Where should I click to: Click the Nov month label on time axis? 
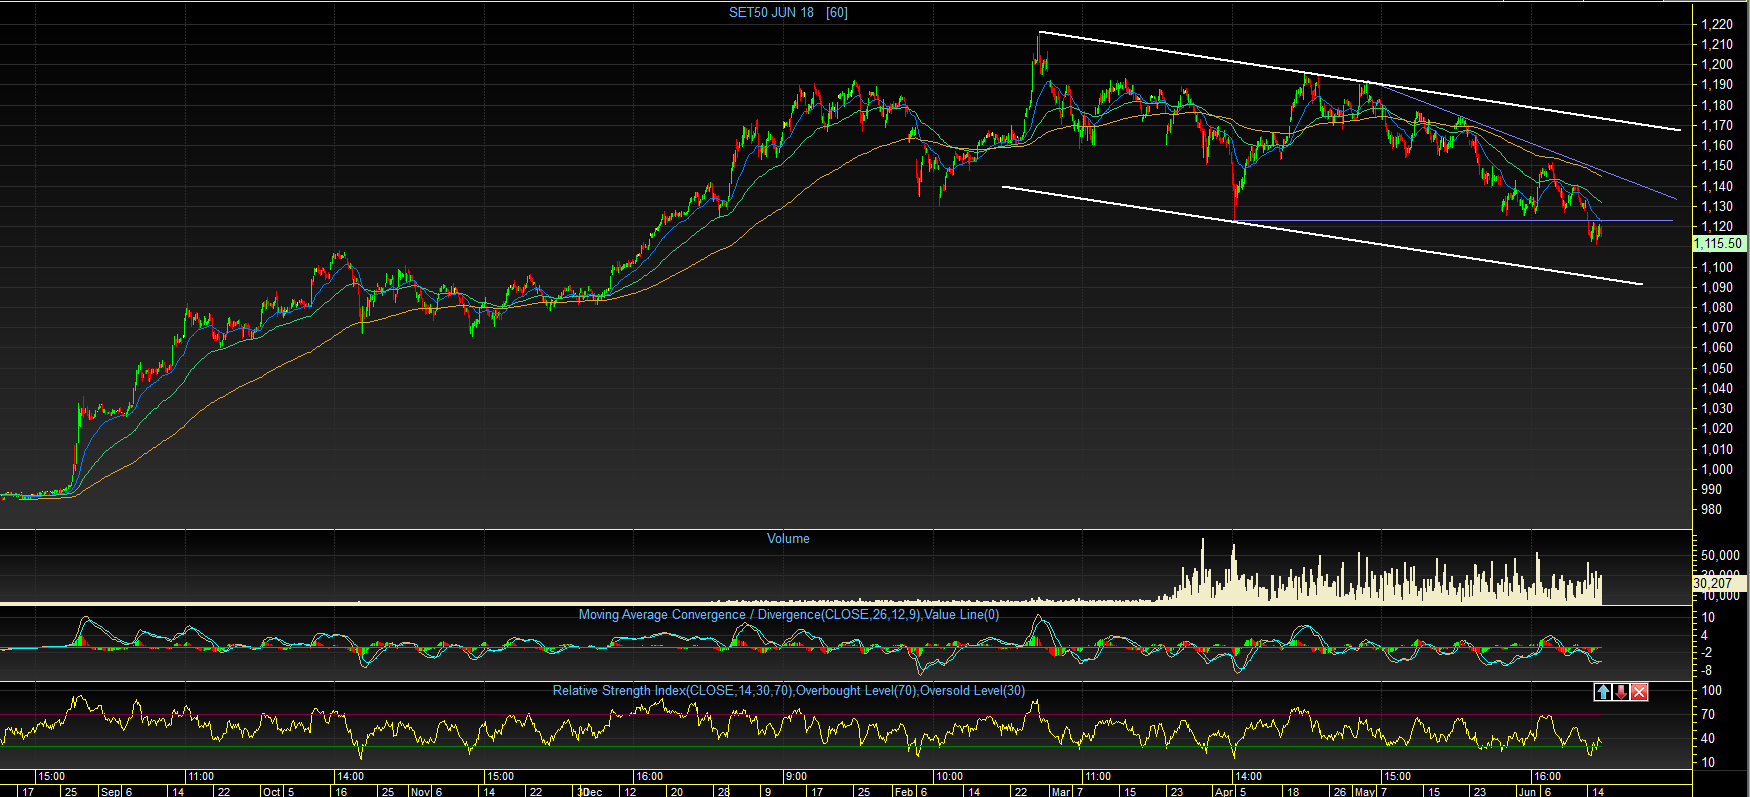(x=421, y=791)
